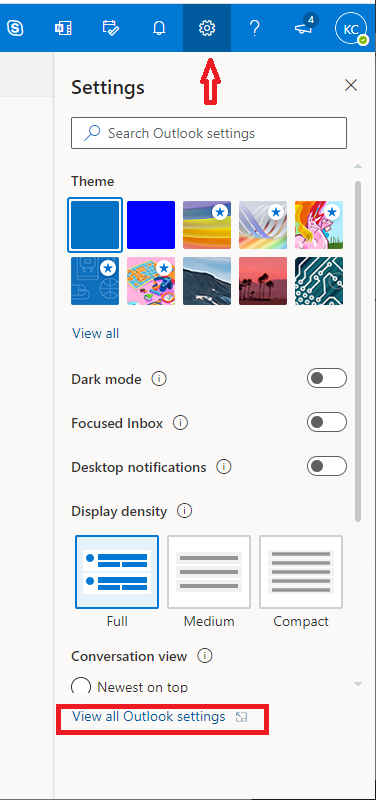Click the Search Outlook settings field
The width and height of the screenshot is (384, 812).
[x=209, y=133]
